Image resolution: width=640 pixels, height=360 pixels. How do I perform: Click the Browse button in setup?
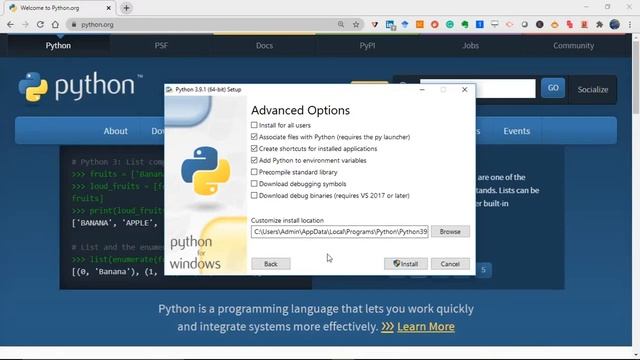point(450,231)
